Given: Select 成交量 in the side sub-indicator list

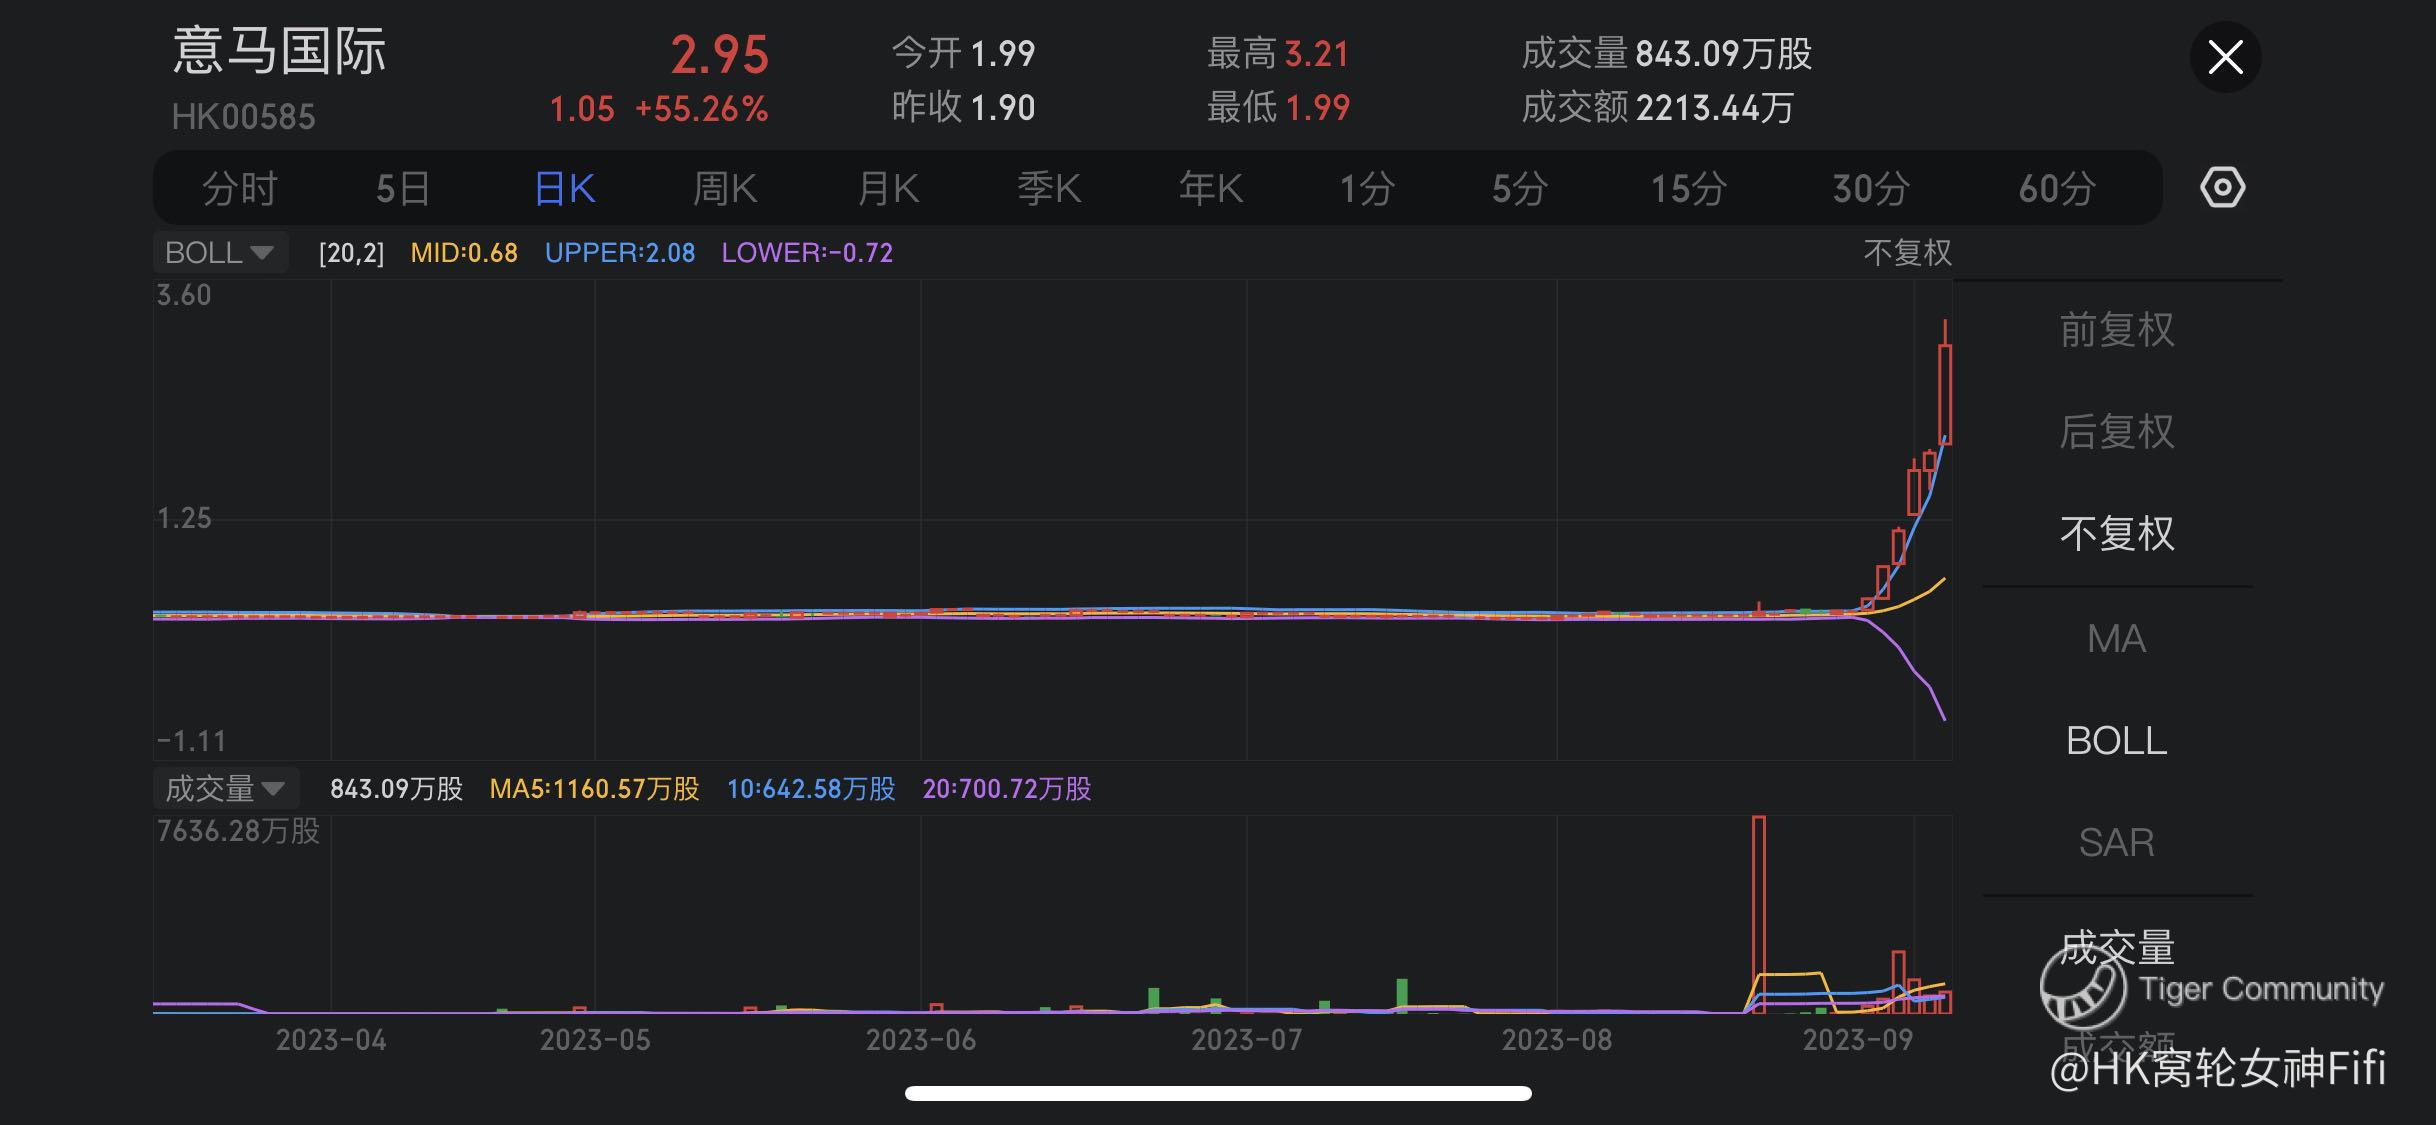Looking at the screenshot, I should tap(2116, 946).
